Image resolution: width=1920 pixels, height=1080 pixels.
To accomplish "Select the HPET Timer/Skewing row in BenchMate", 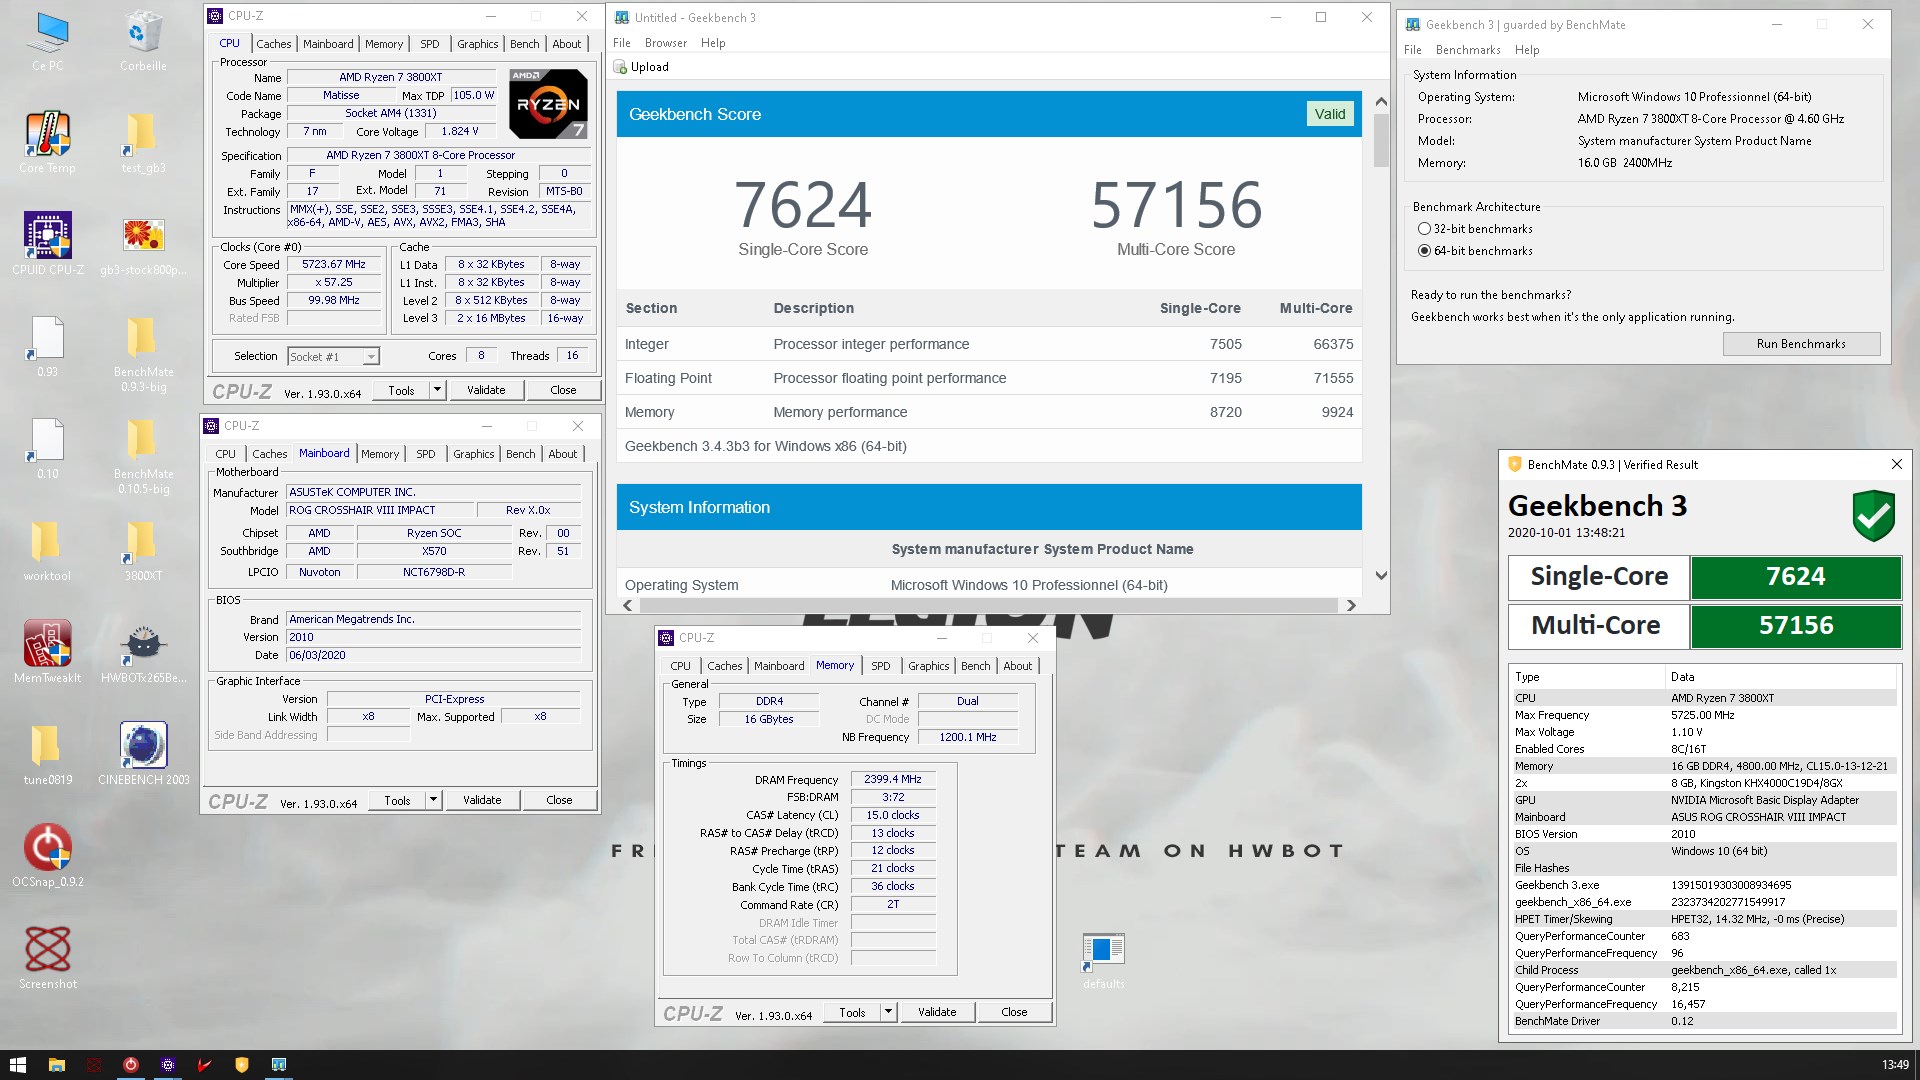I will [x=1705, y=919].
